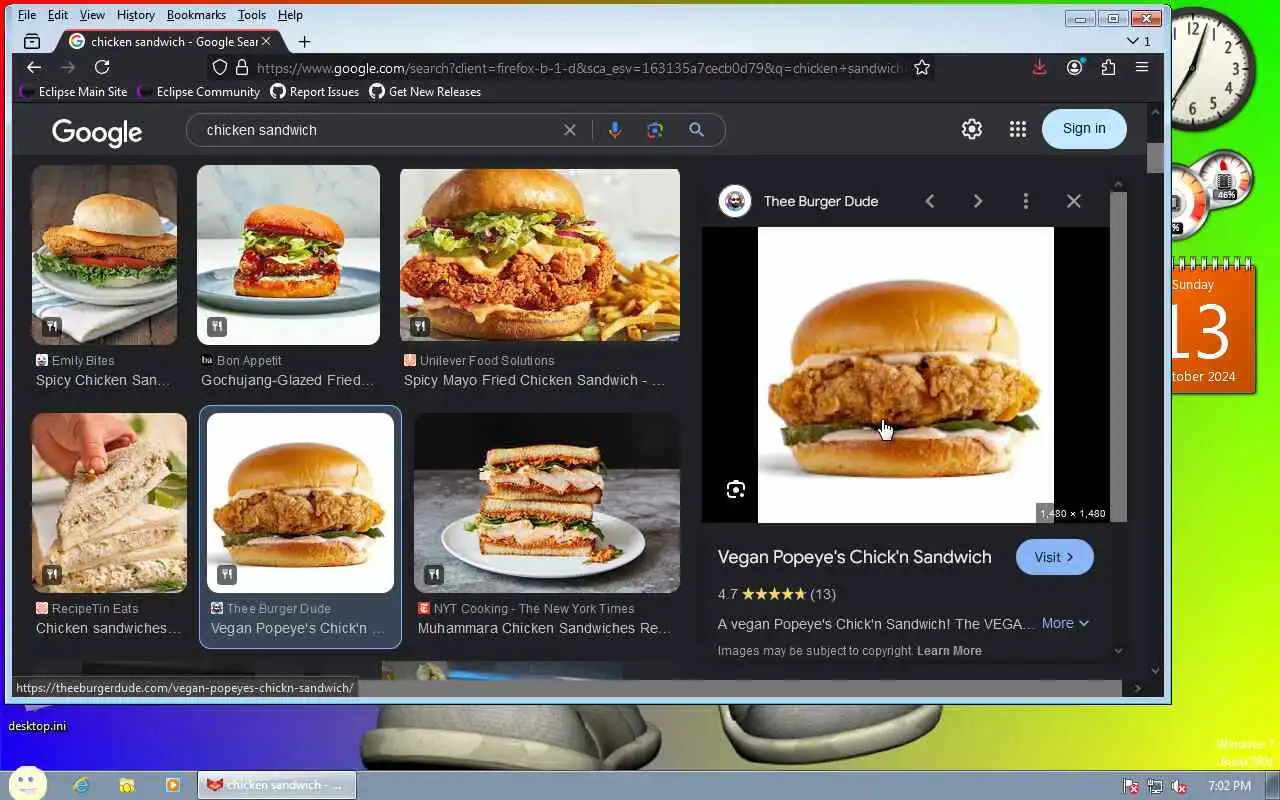Open the File menu
This screenshot has width=1280, height=800.
pos(27,15)
